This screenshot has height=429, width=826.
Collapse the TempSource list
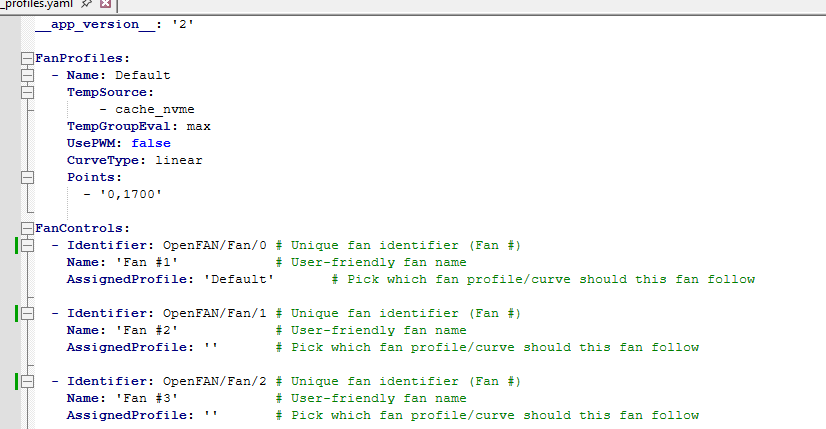[27, 92]
